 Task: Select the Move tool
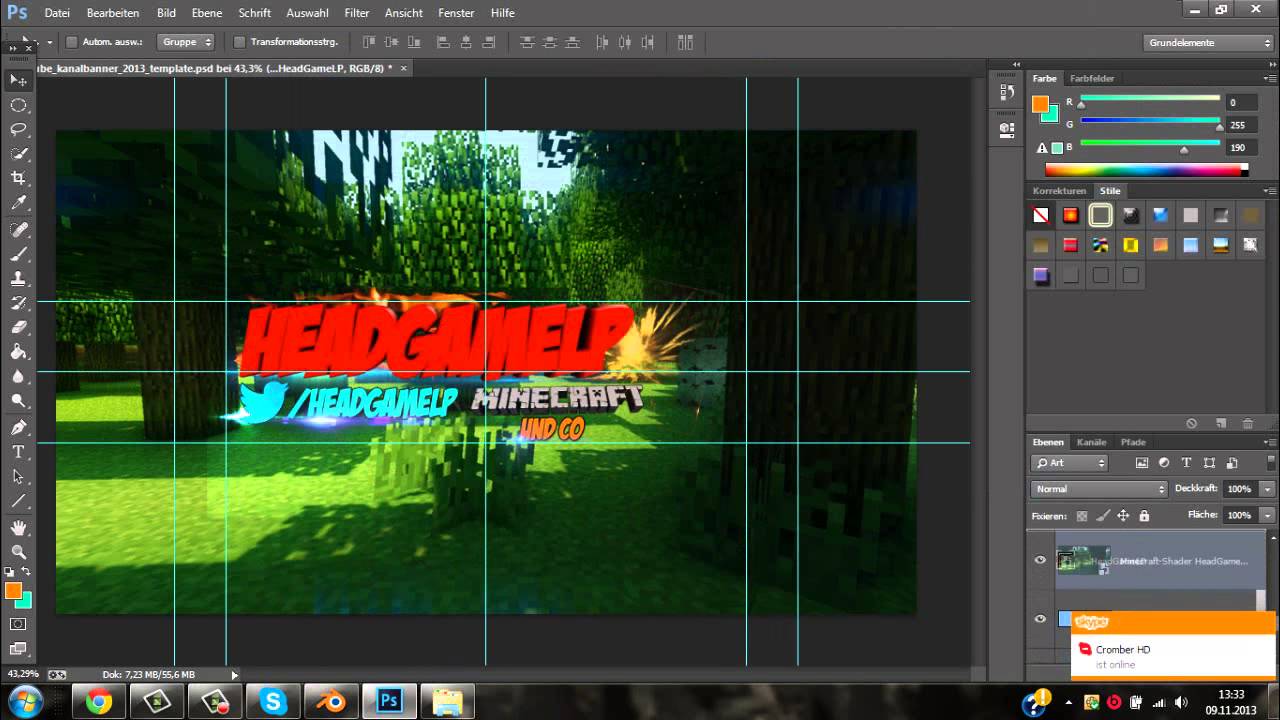(x=18, y=80)
